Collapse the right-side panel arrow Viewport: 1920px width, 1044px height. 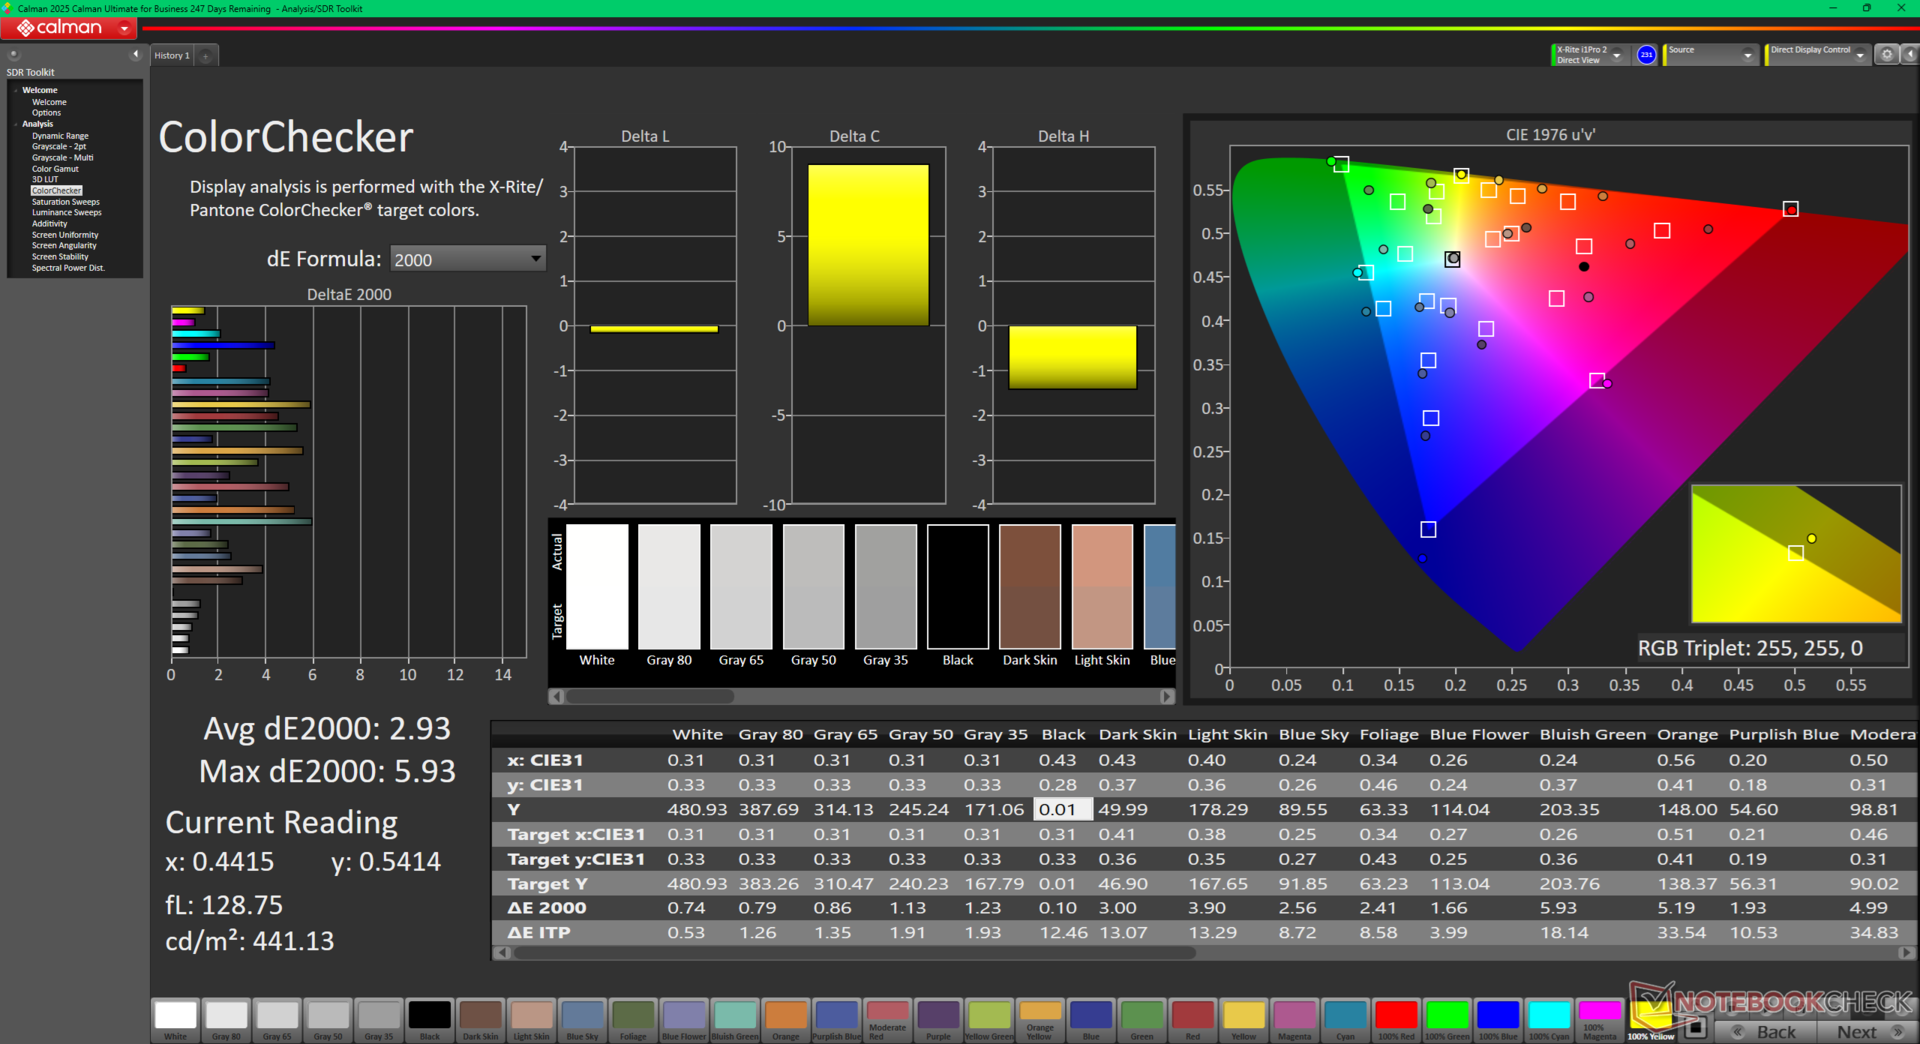1909,55
